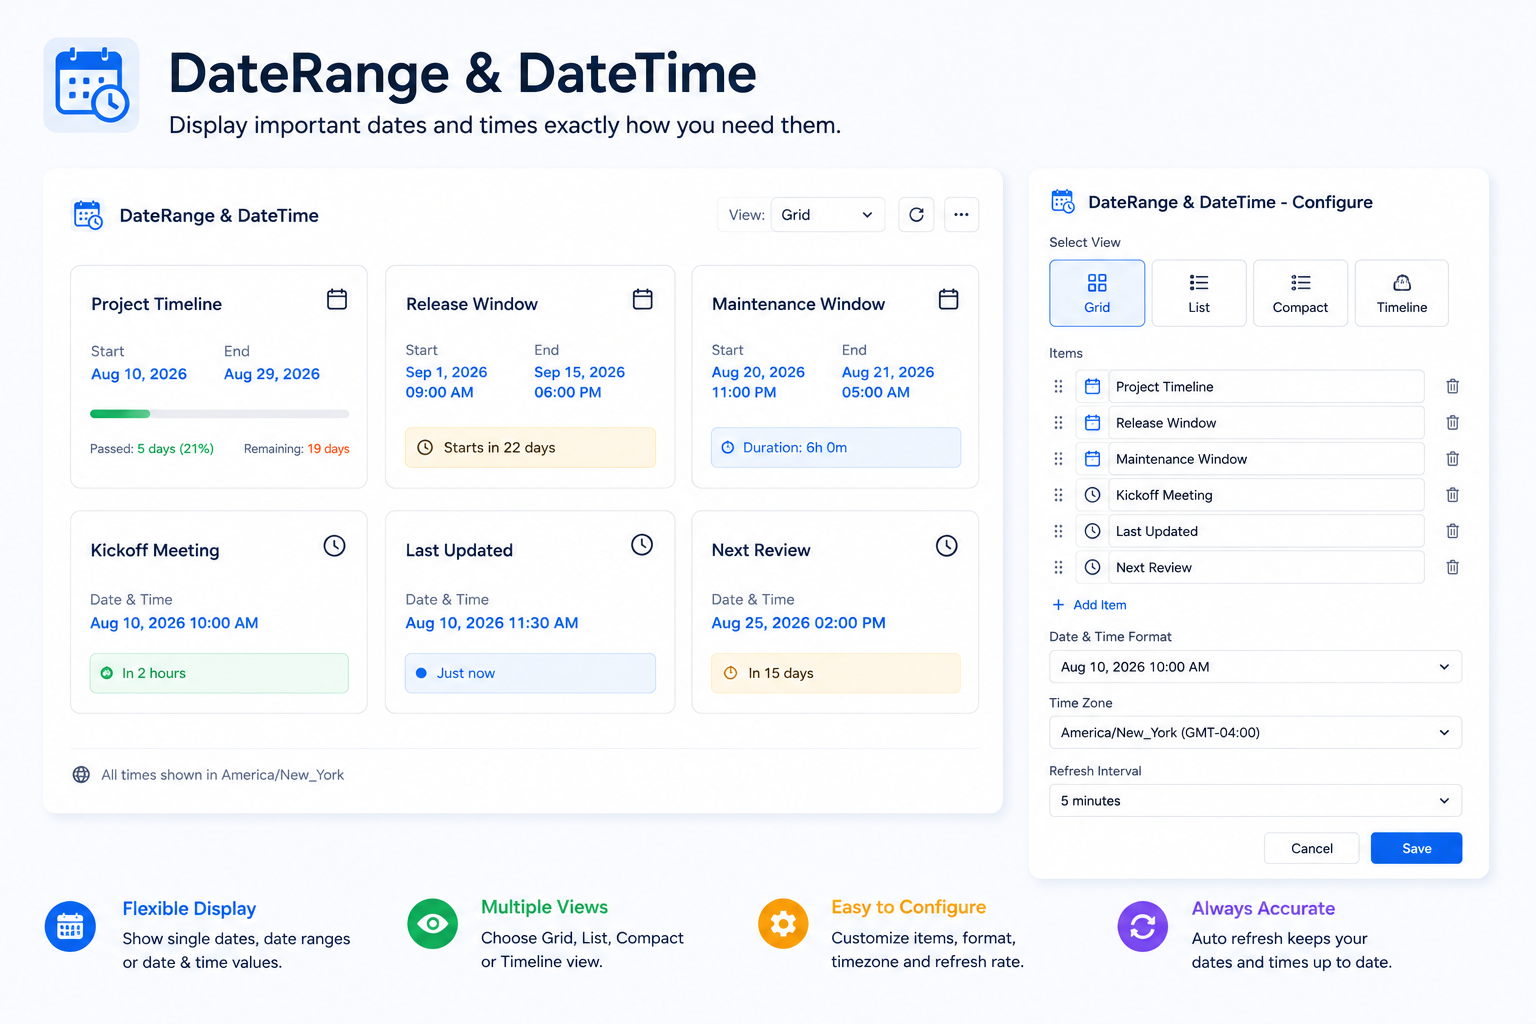
Task: Click the Easy to Configure gear icon
Action: click(x=783, y=923)
